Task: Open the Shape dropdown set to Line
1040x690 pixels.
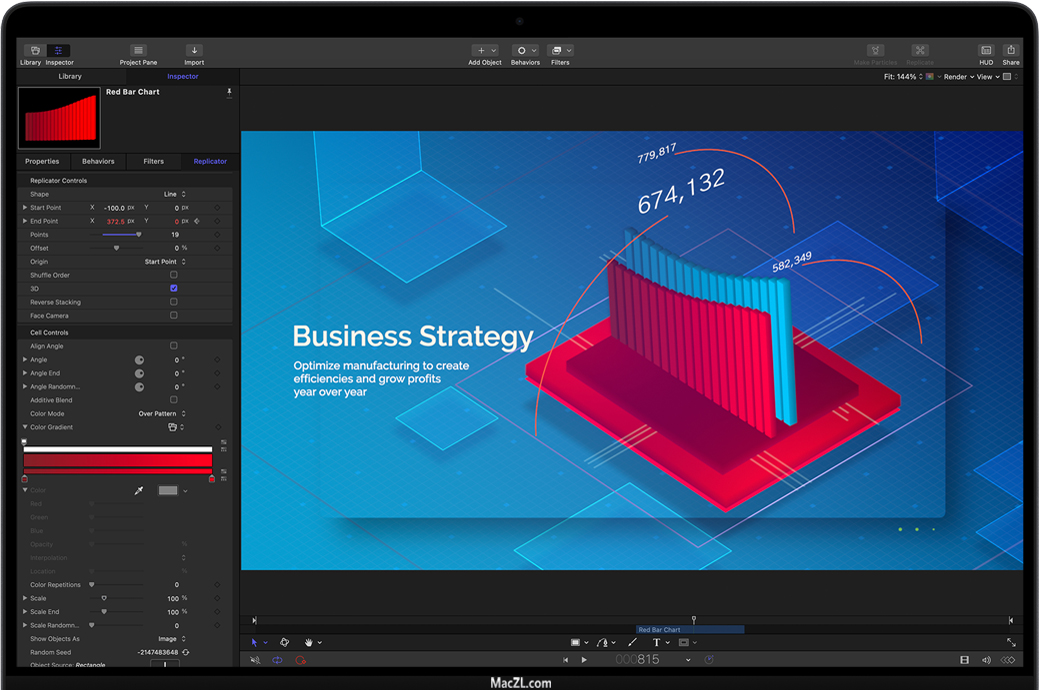Action: click(x=175, y=194)
